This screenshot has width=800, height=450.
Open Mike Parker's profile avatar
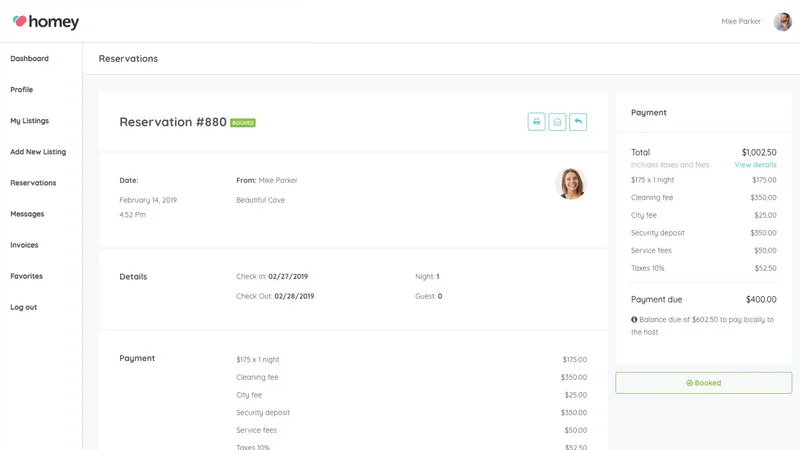click(782, 21)
